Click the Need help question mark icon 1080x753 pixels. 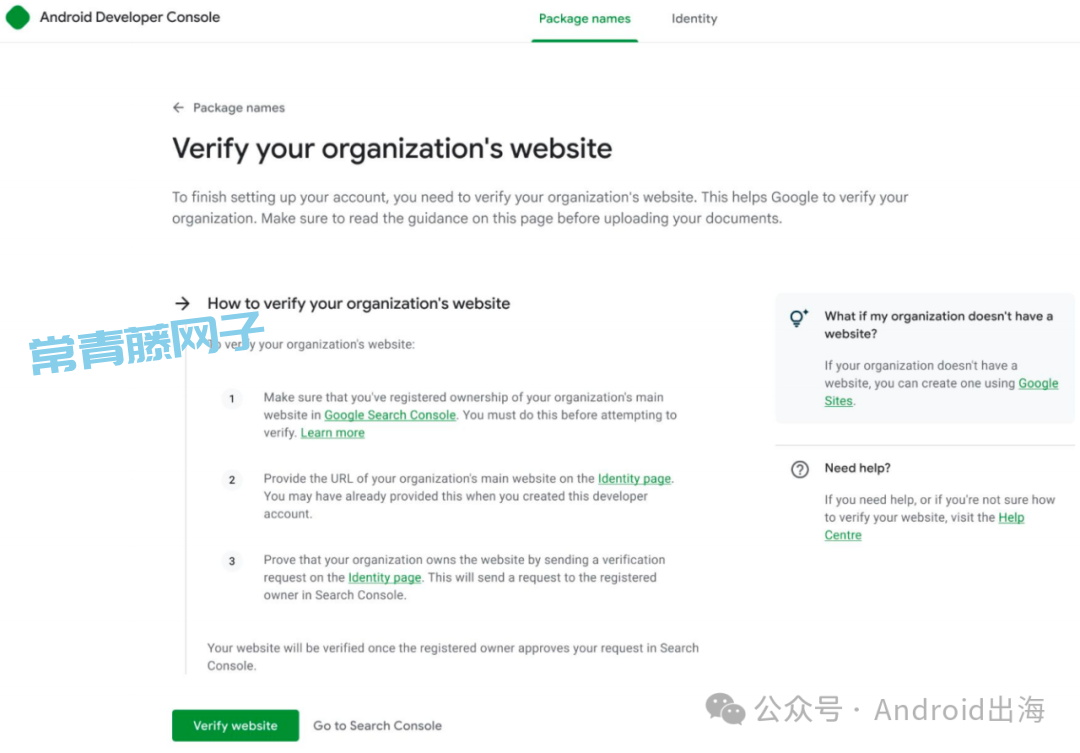[799, 469]
